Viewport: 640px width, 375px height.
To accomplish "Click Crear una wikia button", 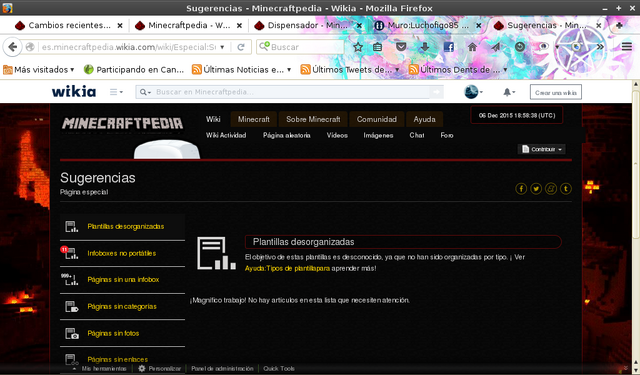I will (556, 92).
